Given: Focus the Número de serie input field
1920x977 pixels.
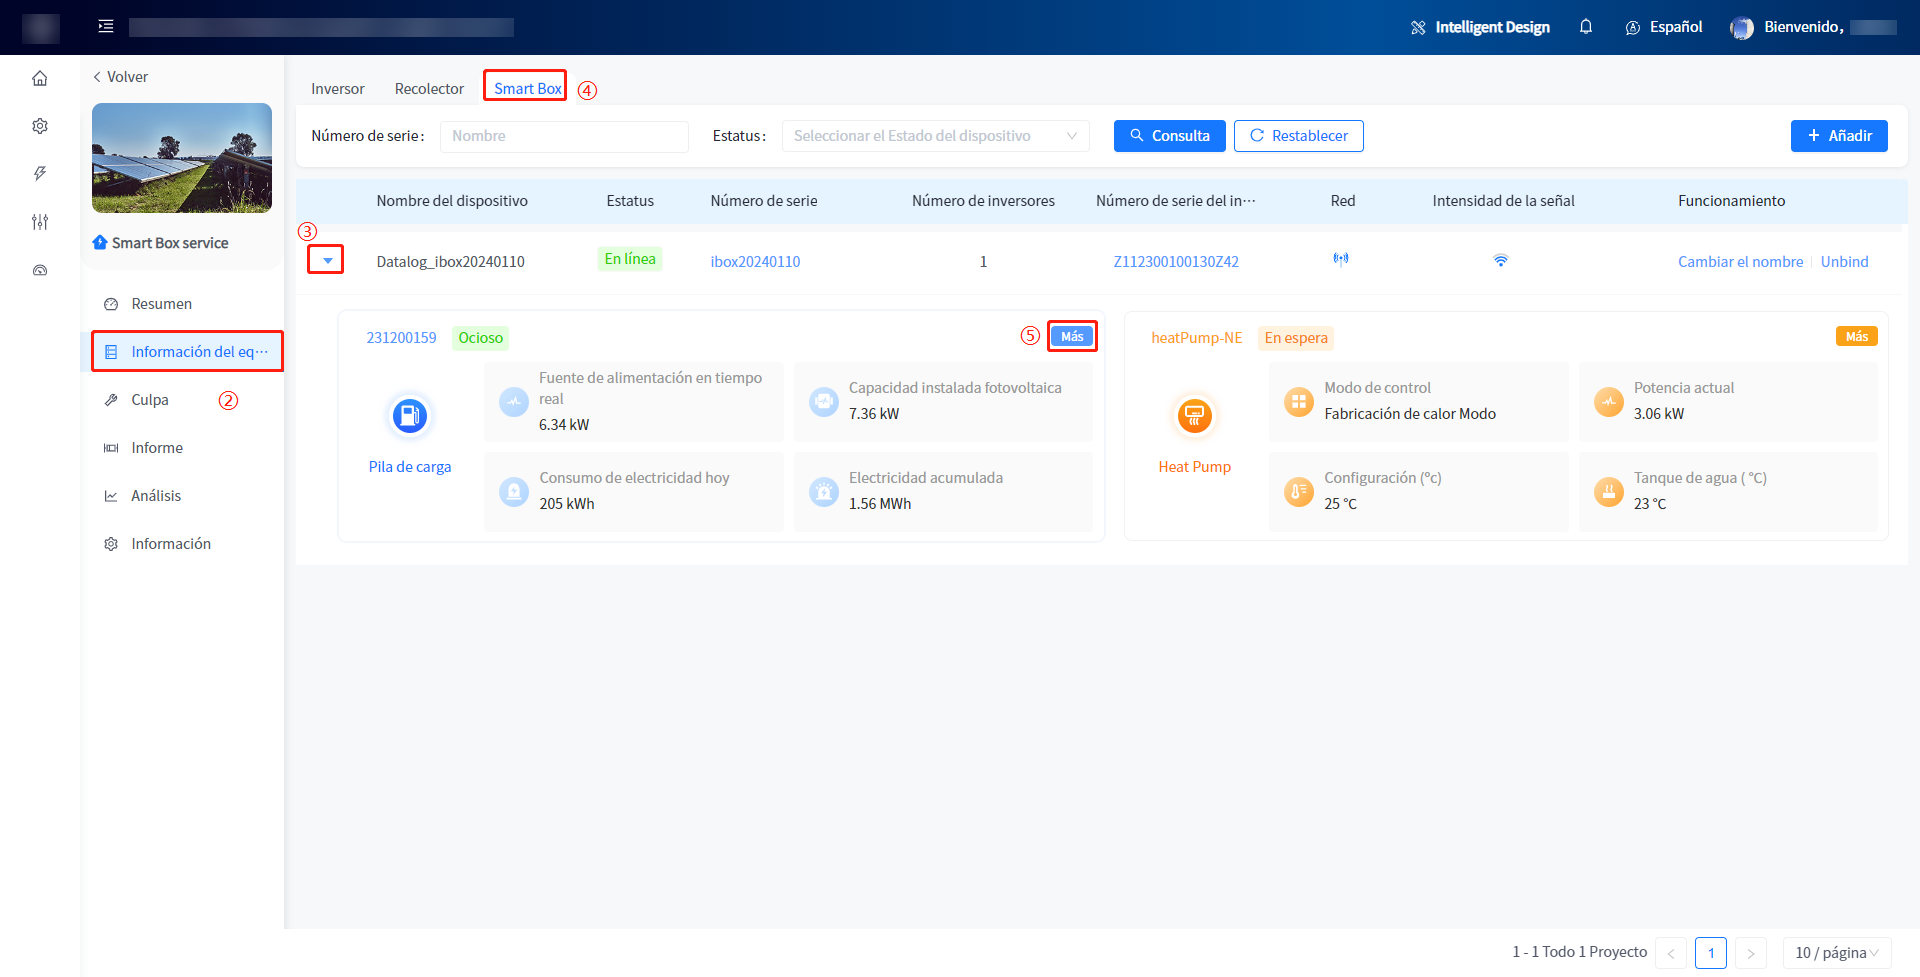Looking at the screenshot, I should (564, 136).
